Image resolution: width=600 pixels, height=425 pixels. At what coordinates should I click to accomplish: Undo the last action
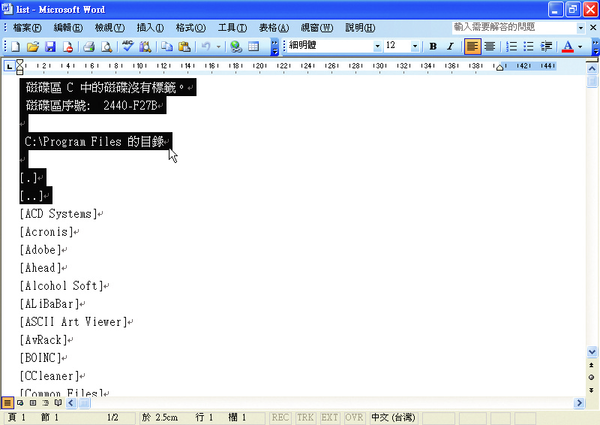[x=206, y=47]
